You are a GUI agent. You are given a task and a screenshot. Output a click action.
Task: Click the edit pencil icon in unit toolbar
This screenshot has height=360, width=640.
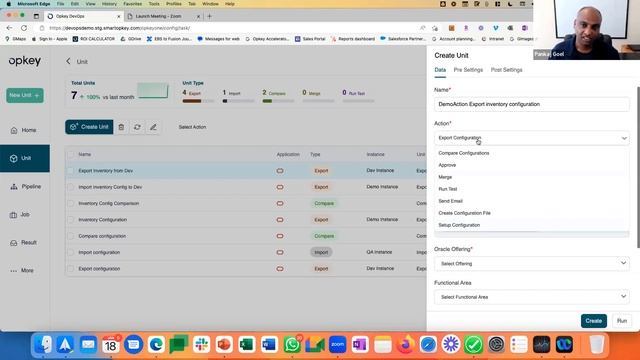[153, 127]
